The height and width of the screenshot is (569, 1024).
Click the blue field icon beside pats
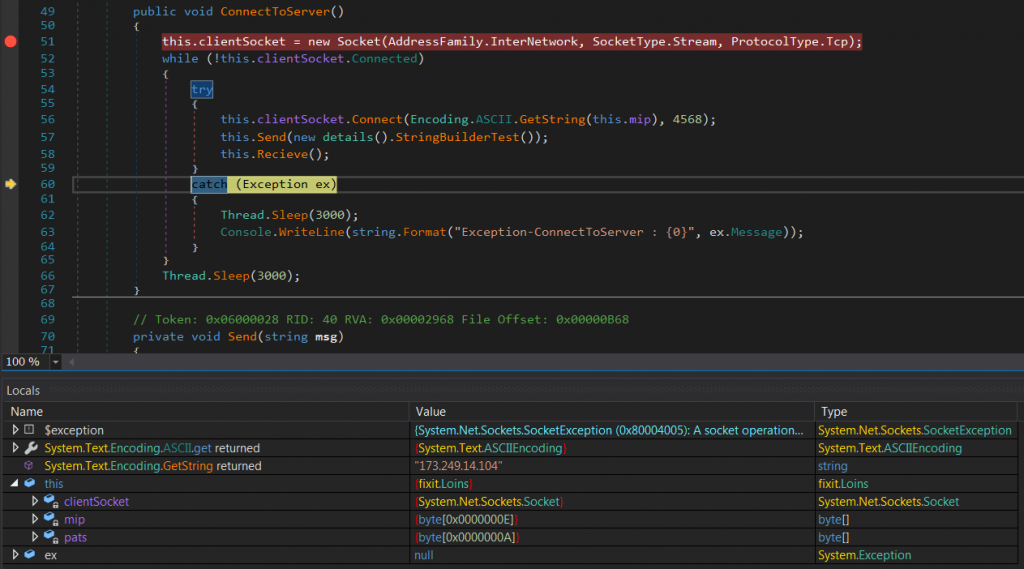pyautogui.click(x=50, y=538)
